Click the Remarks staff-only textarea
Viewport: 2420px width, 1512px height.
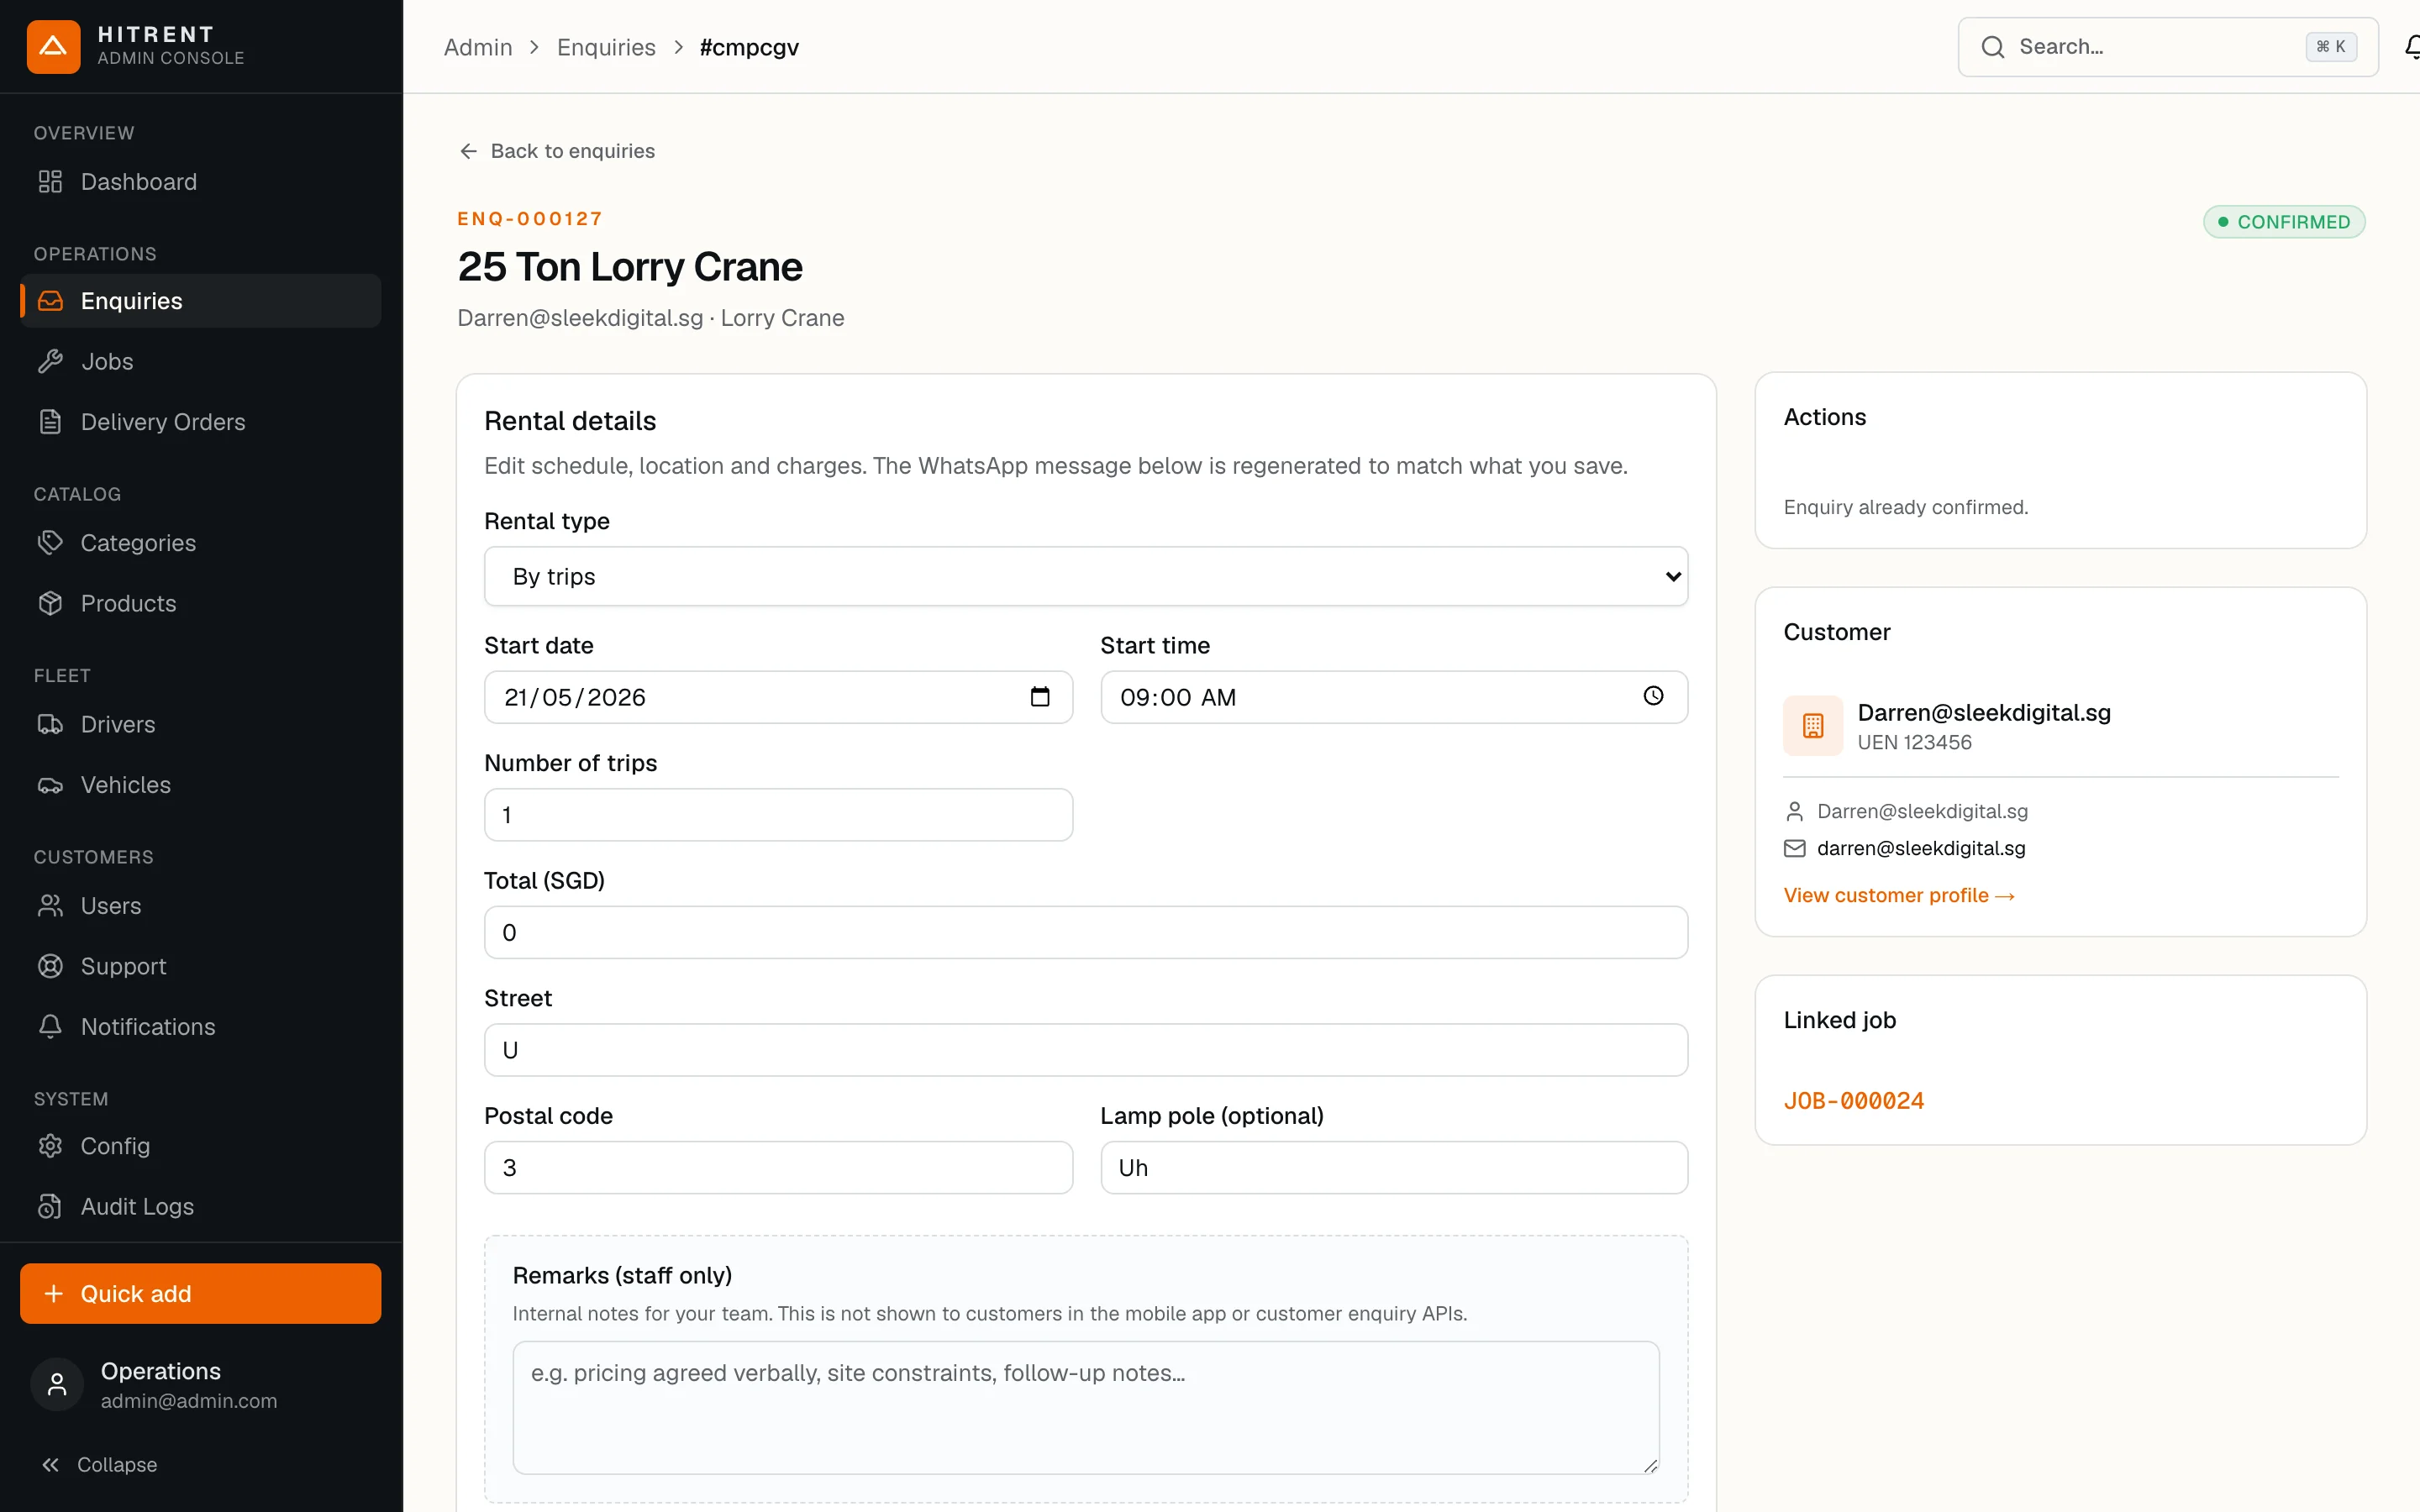point(1086,1407)
